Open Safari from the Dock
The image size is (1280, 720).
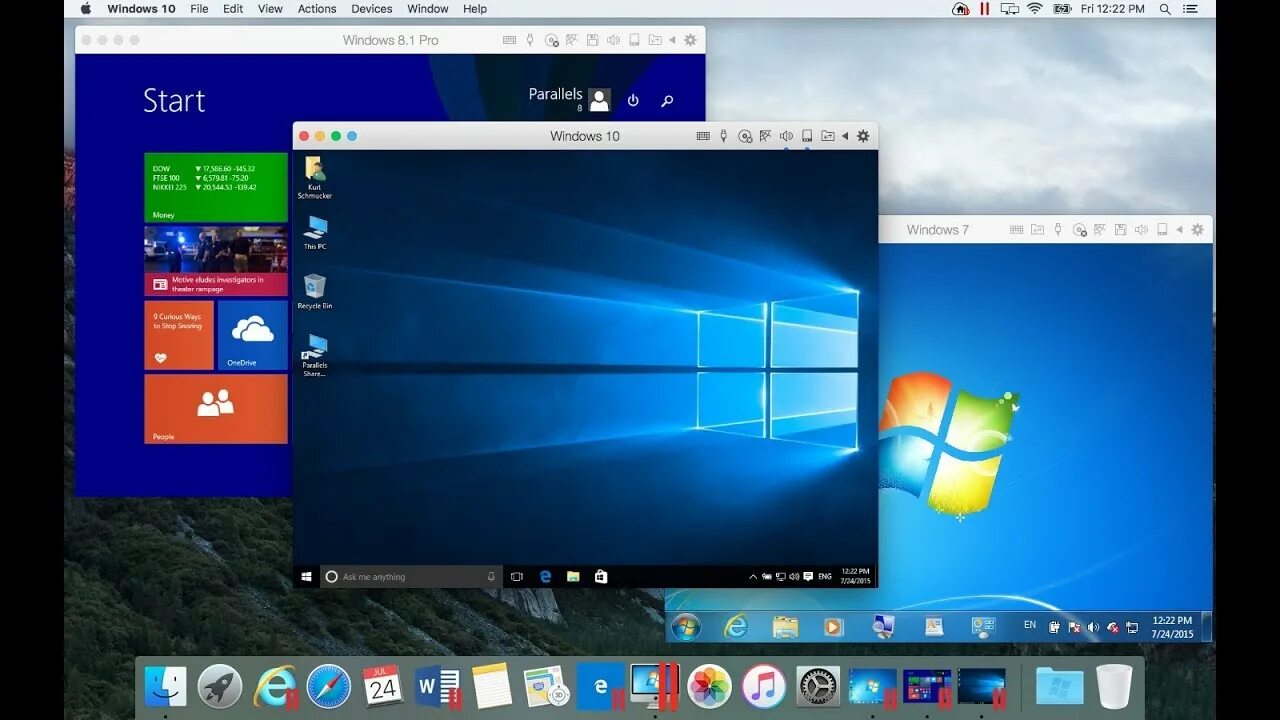[x=329, y=686]
